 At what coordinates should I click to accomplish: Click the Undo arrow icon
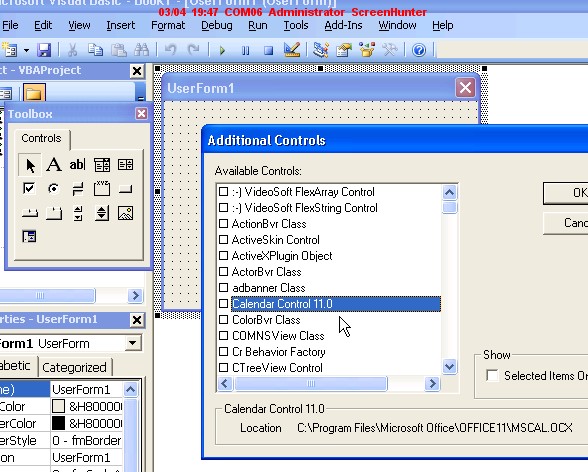[171, 50]
